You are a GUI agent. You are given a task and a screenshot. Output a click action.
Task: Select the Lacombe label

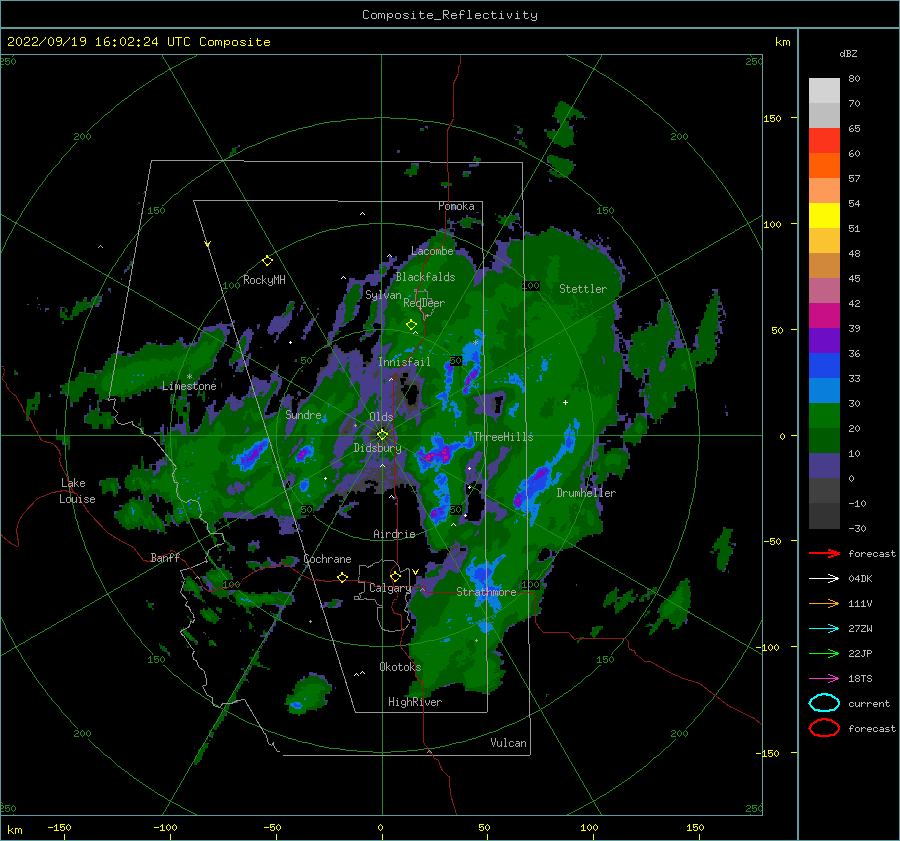pyautogui.click(x=432, y=251)
